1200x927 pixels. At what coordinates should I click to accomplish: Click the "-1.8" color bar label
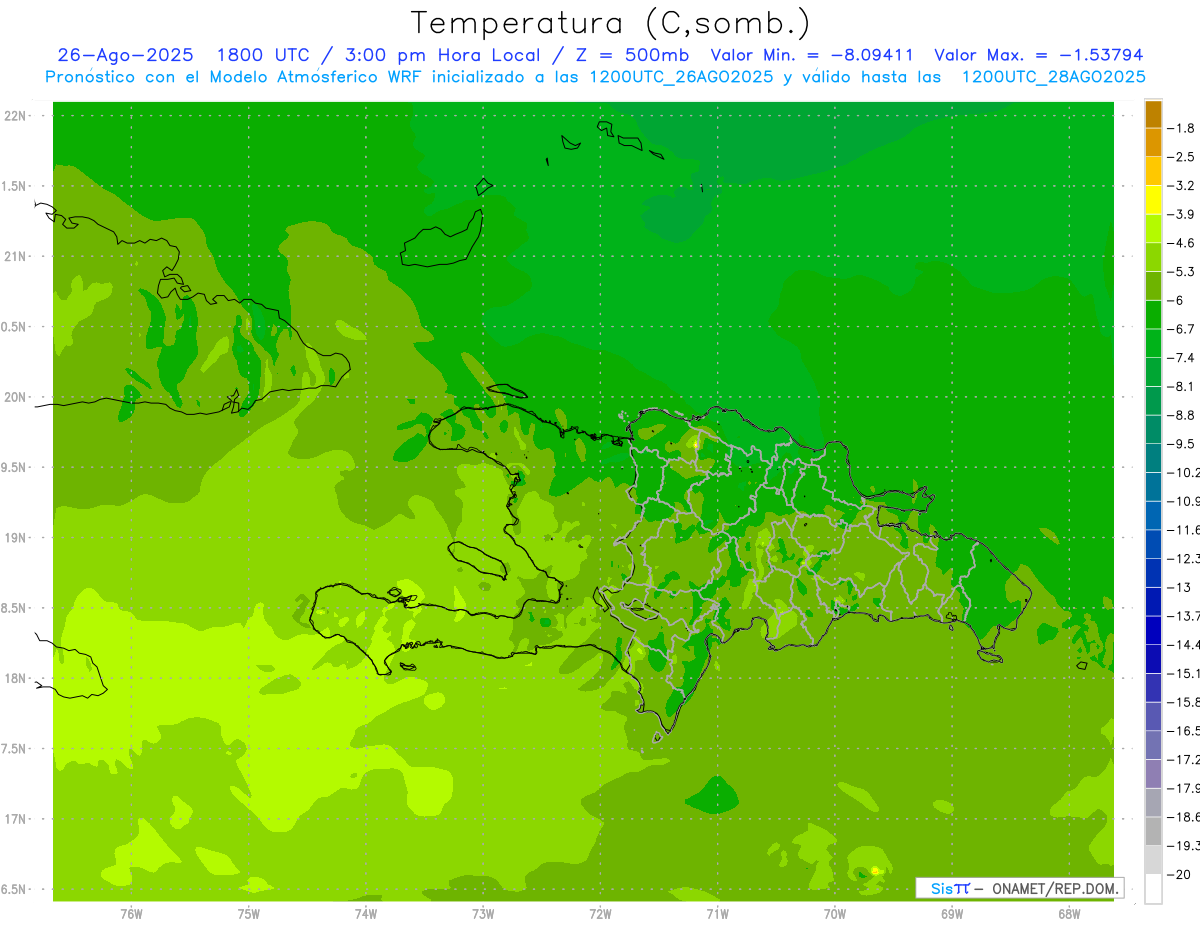[1181, 128]
